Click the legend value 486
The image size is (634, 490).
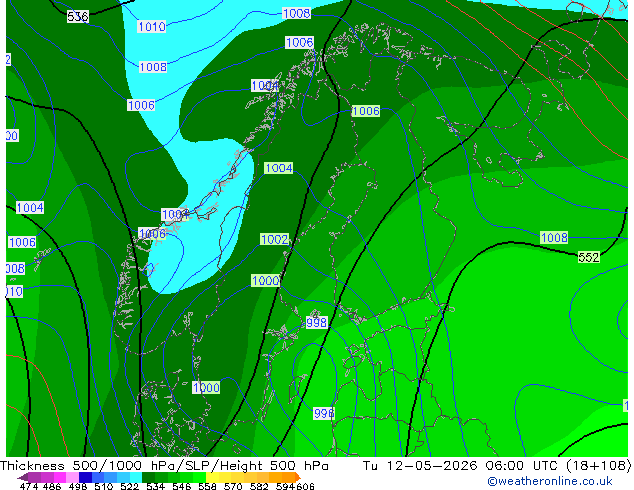52,486
